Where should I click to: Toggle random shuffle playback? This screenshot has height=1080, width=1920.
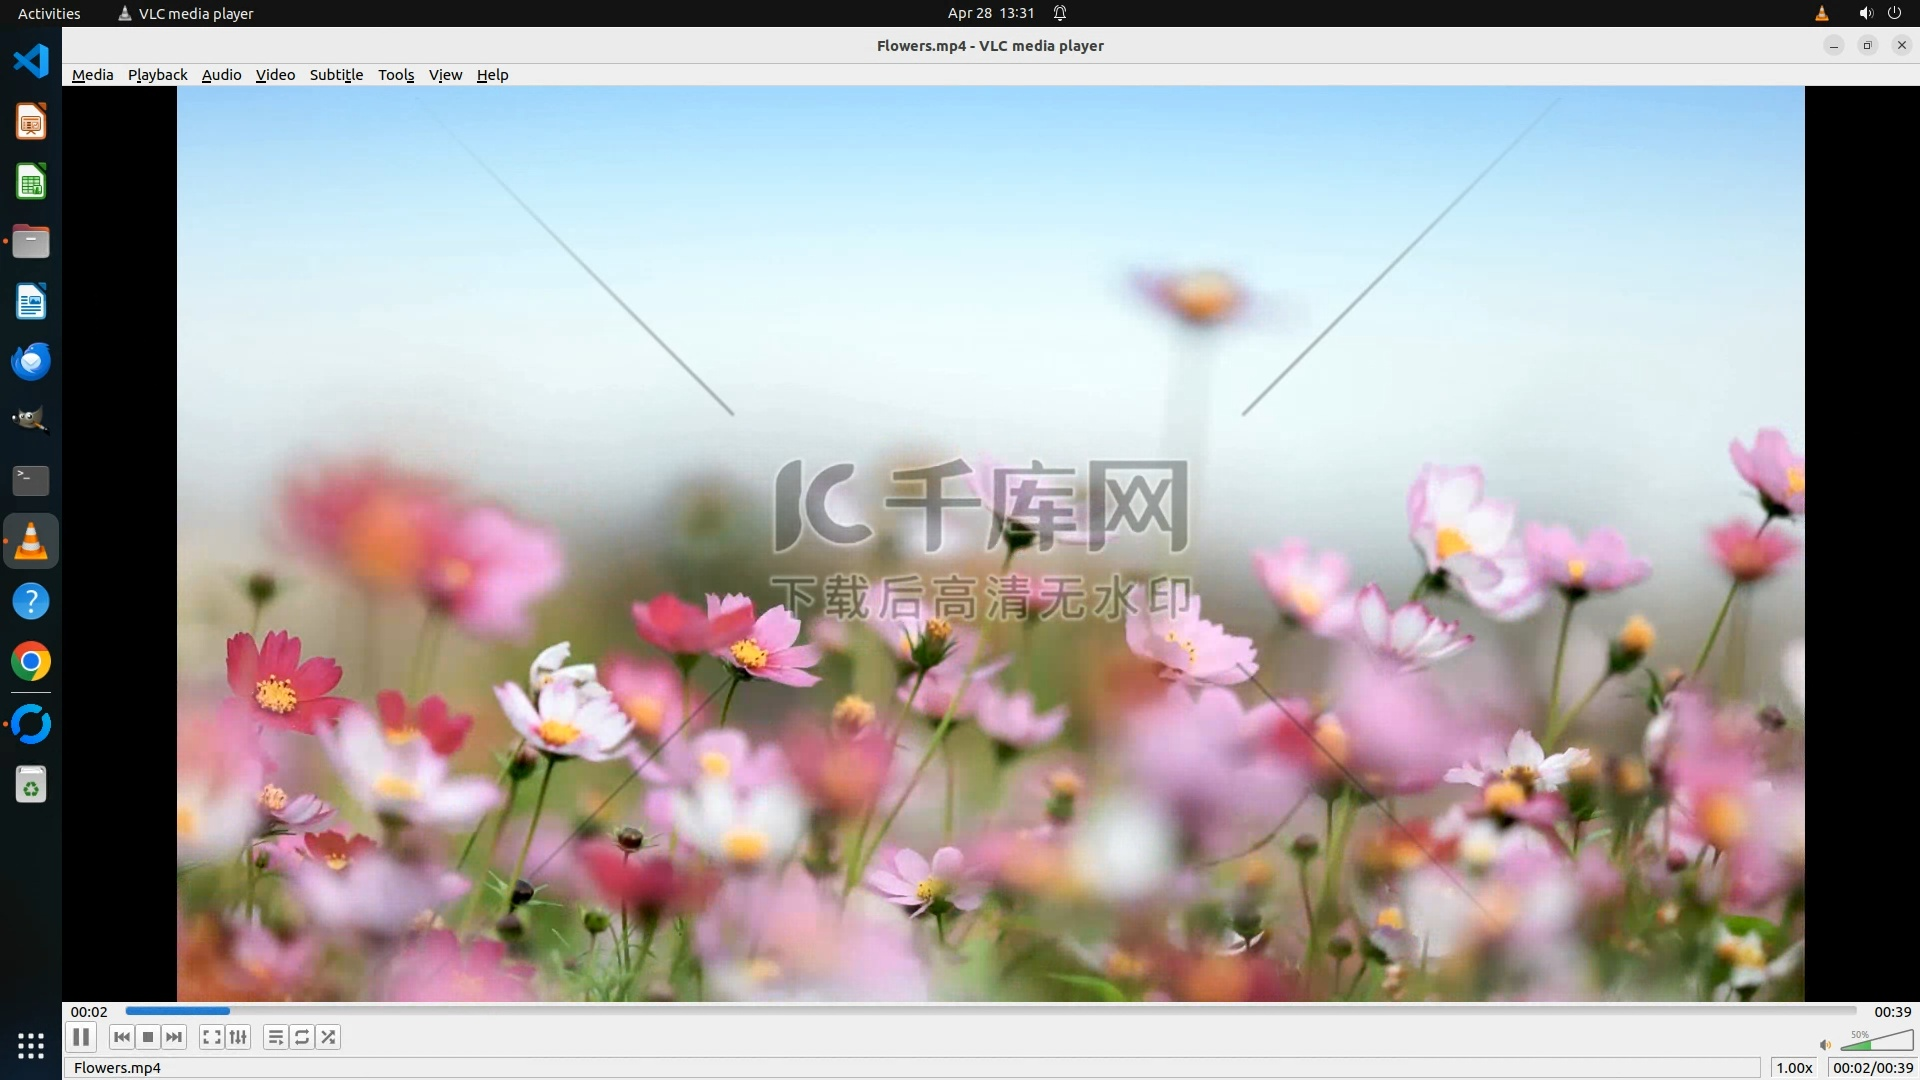pos(328,1037)
